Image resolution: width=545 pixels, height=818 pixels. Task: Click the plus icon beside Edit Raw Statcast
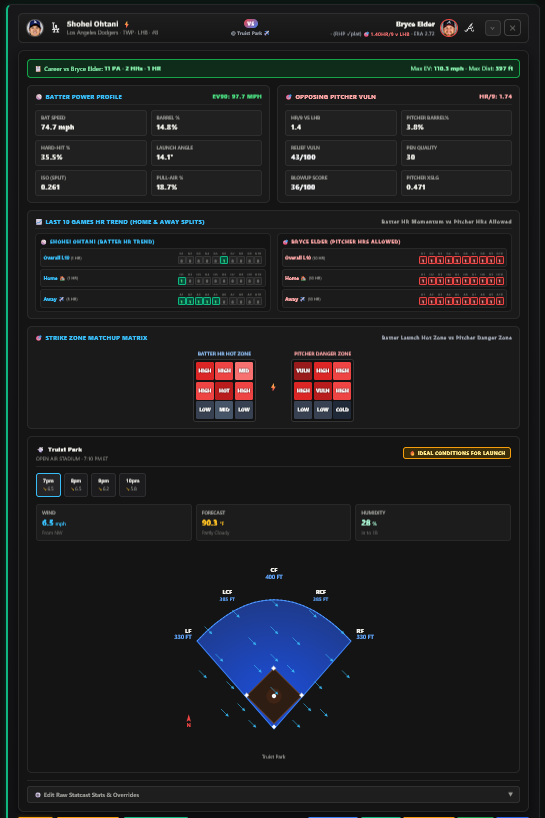click(x=38, y=795)
